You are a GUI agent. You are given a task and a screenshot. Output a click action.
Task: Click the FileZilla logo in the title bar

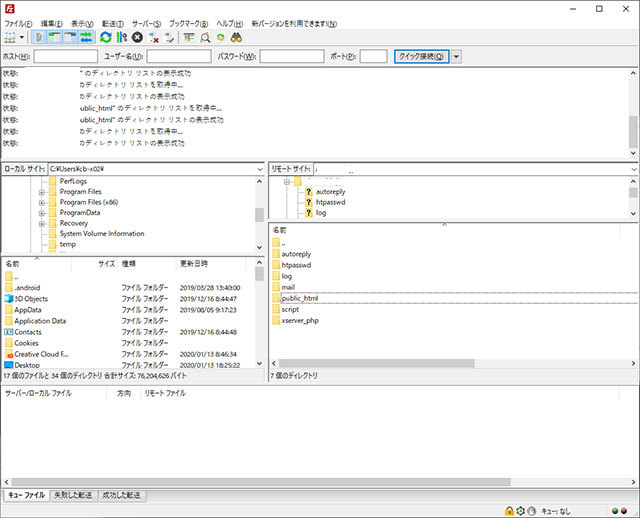click(9, 9)
